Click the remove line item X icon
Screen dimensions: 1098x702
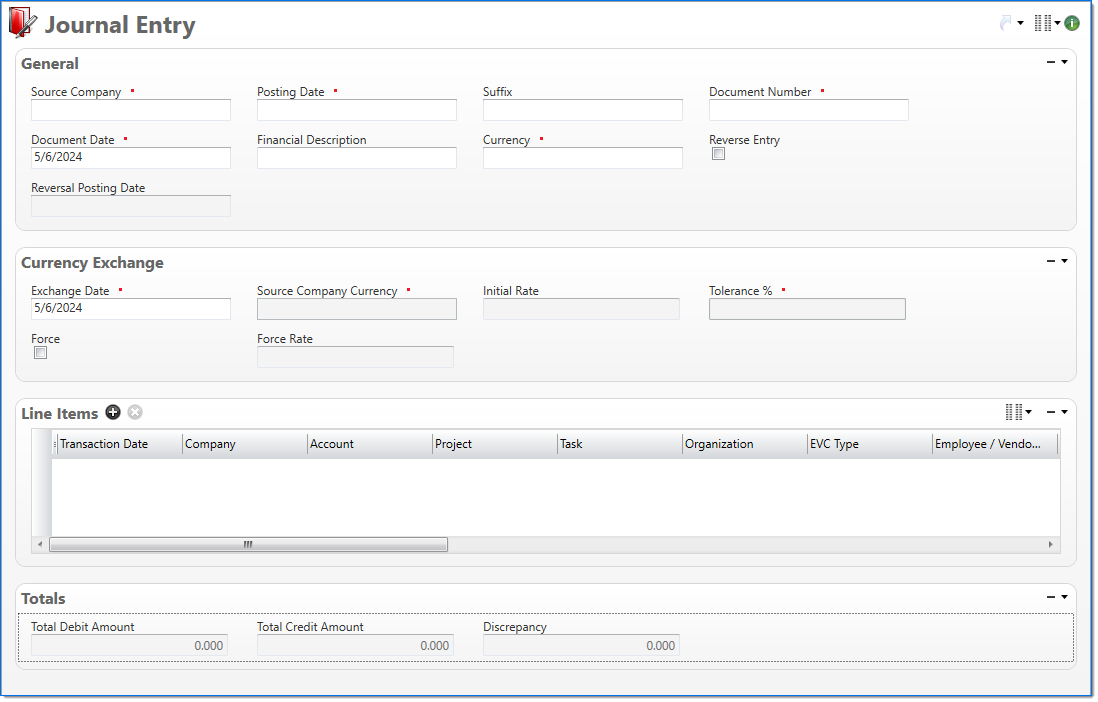pyautogui.click(x=135, y=413)
